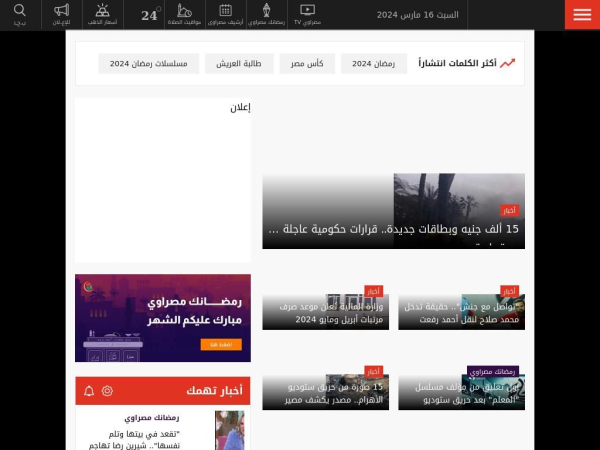
Task: Click the date السبت 16 مارس 2024
Action: click(x=417, y=15)
